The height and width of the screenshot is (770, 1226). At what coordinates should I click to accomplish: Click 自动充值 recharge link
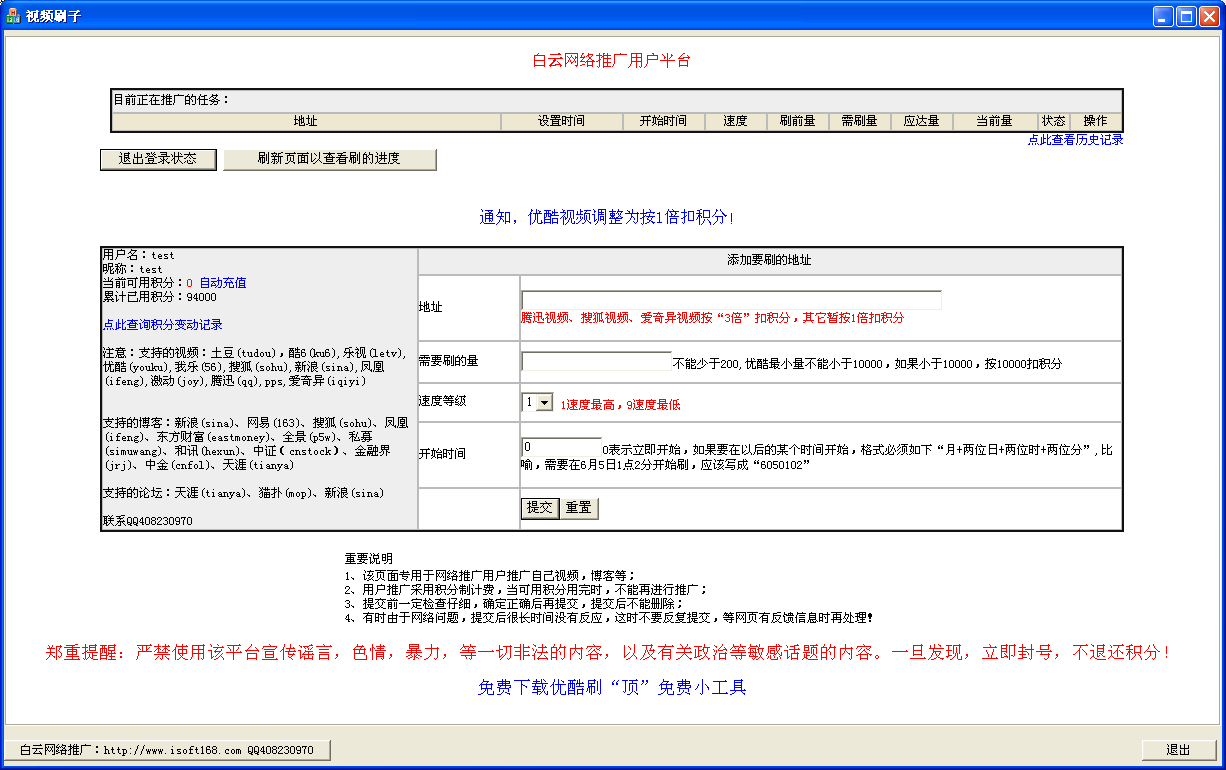[x=222, y=283]
